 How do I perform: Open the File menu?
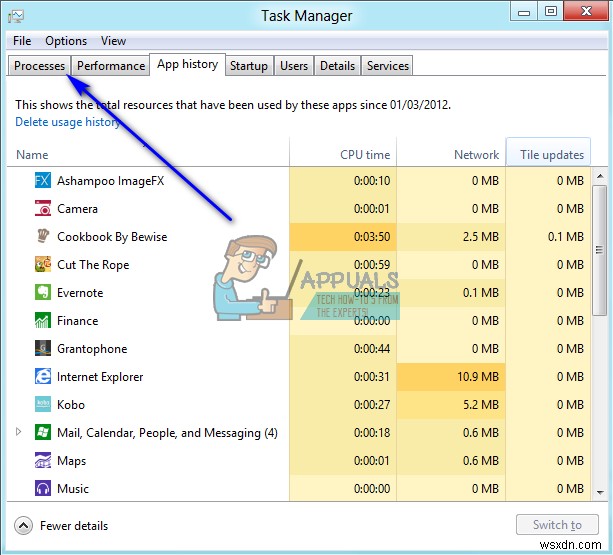(x=22, y=41)
